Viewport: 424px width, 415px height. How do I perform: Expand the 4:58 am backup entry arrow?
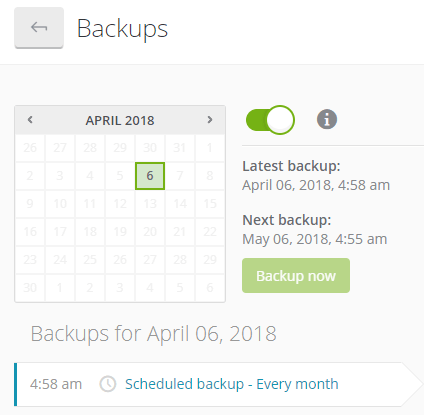pos(412,384)
